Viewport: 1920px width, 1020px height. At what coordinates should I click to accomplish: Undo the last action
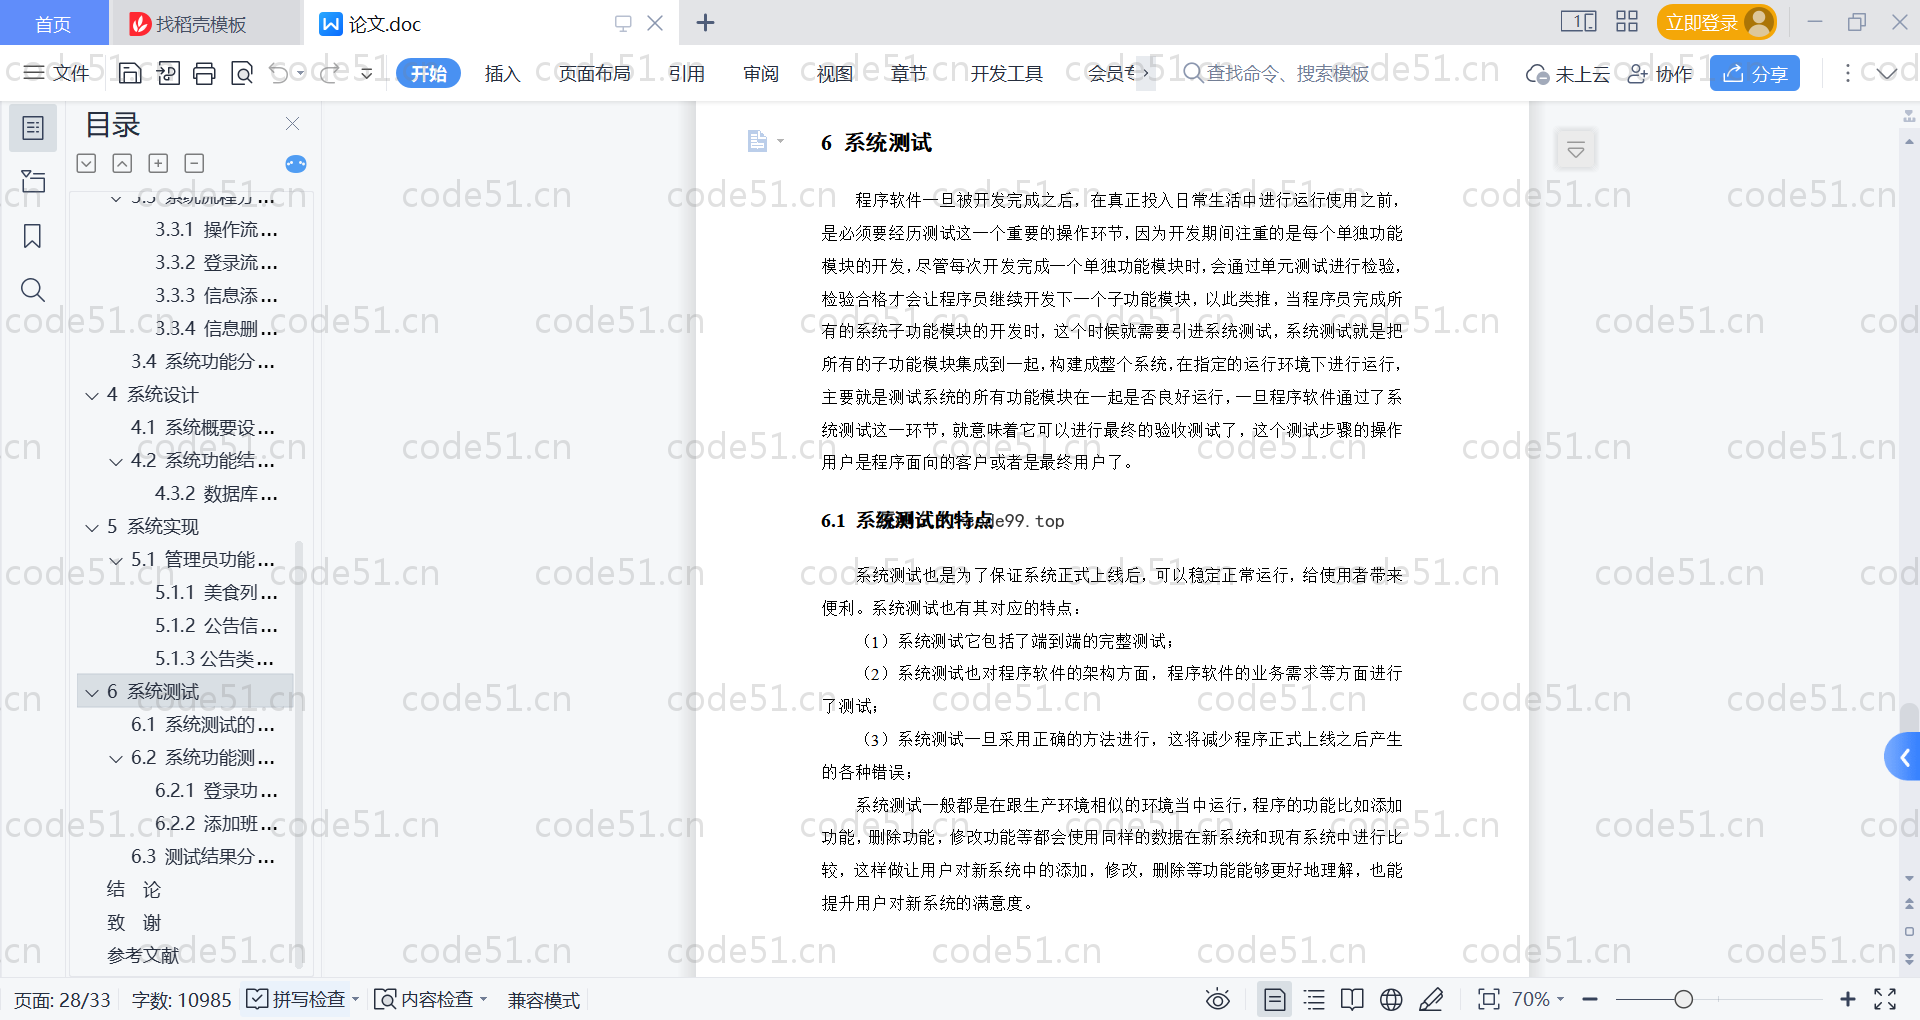coord(279,73)
